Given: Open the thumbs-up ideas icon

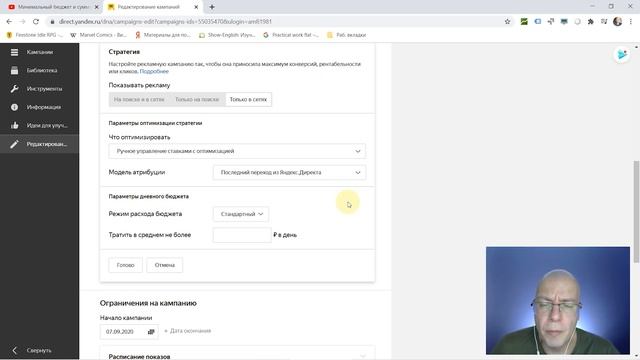Looking at the screenshot, I should 14,125.
